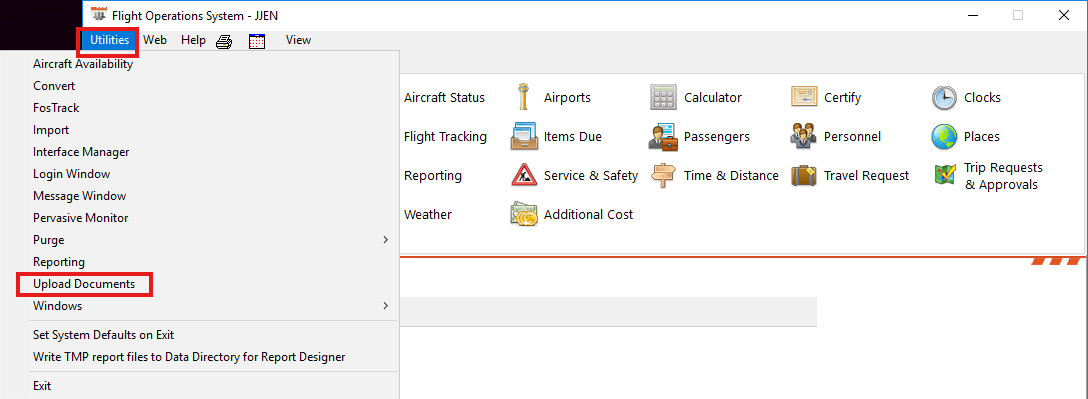This screenshot has height=399, width=1088.
Task: Expand the Windows submenu arrow
Action: coord(386,305)
